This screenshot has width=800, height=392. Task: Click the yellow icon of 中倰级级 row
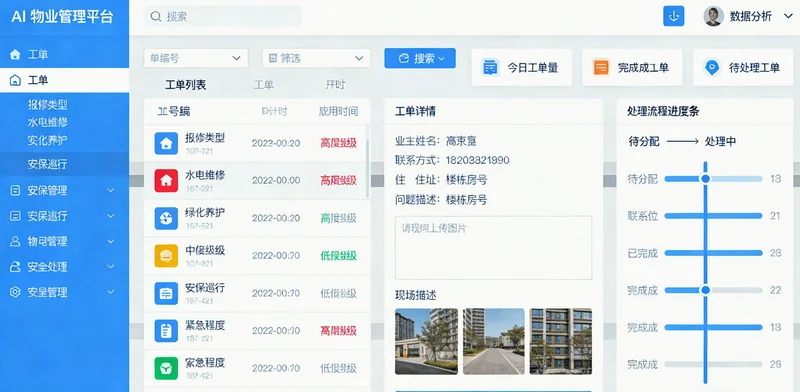(166, 256)
